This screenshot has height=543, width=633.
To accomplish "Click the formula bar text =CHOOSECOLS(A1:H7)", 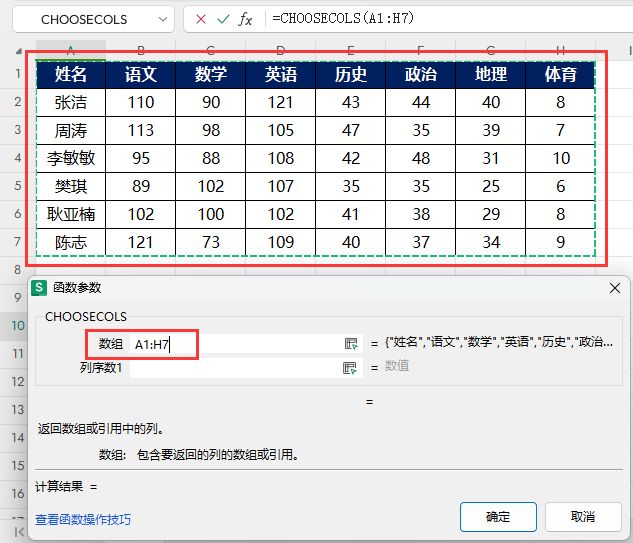I will tap(343, 19).
